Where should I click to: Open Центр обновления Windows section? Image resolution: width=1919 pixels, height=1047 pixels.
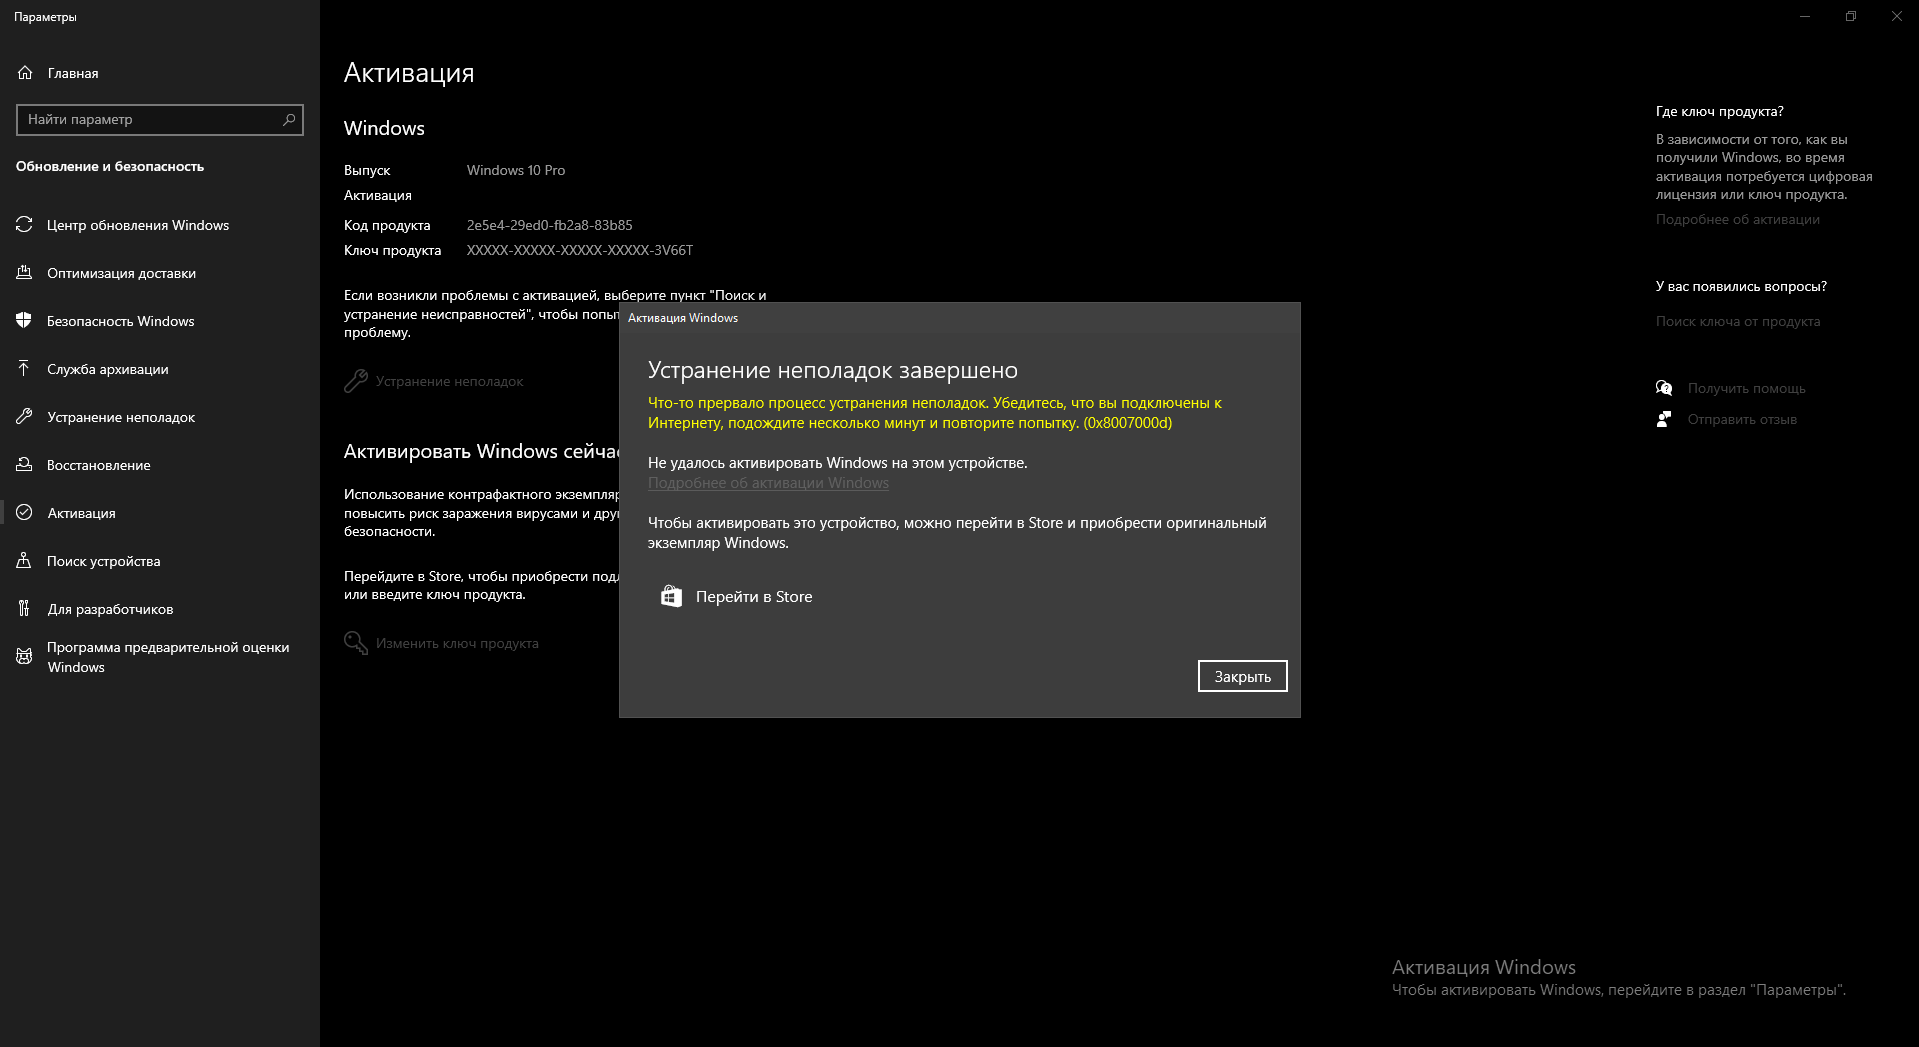pos(160,225)
